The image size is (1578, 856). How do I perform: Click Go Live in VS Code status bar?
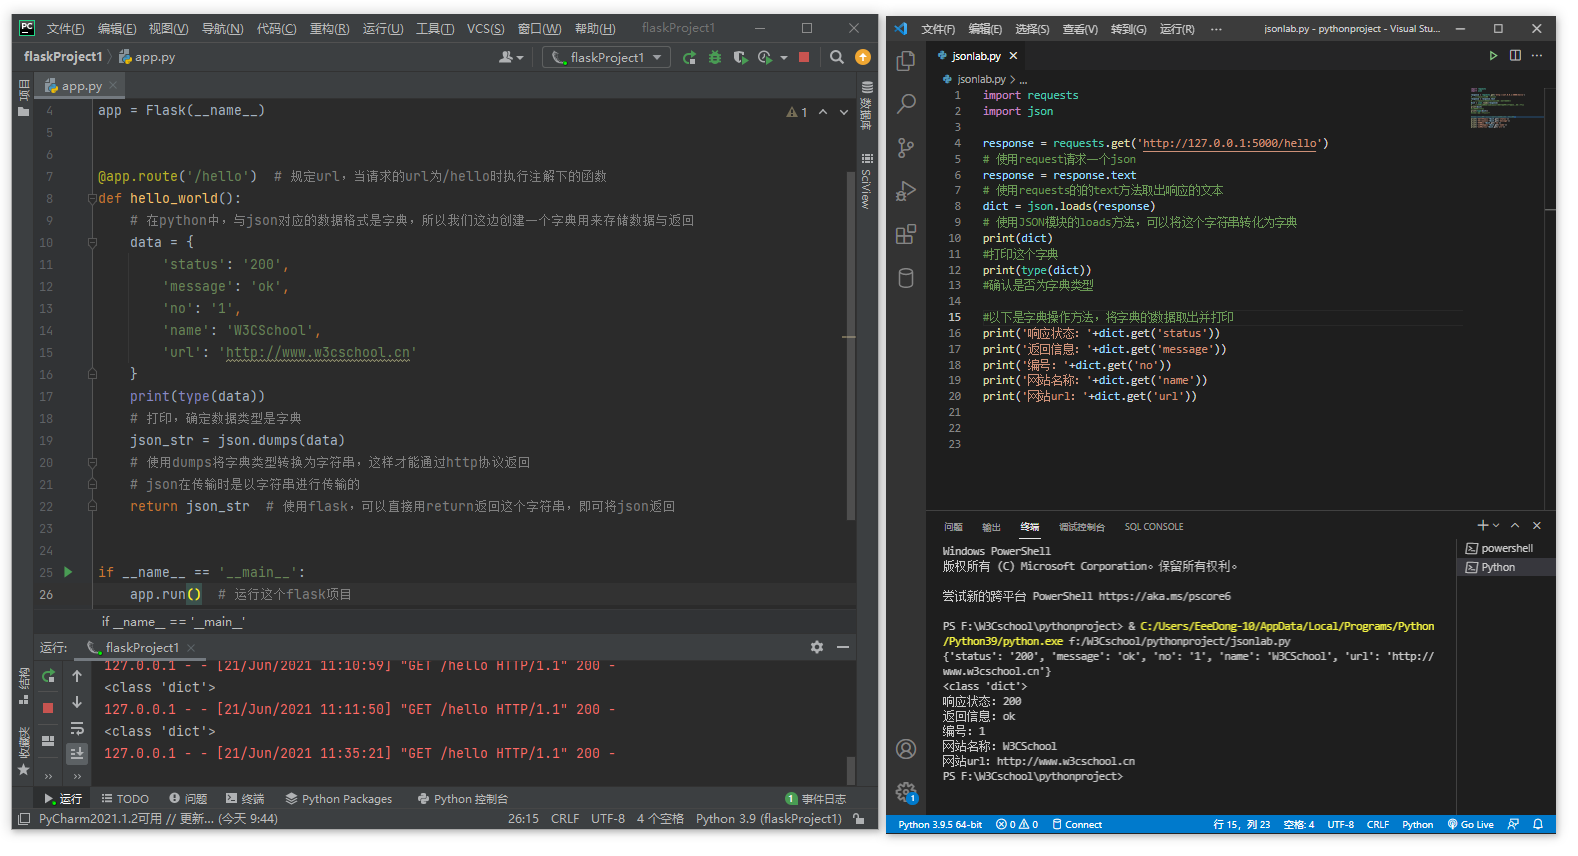click(x=1470, y=825)
